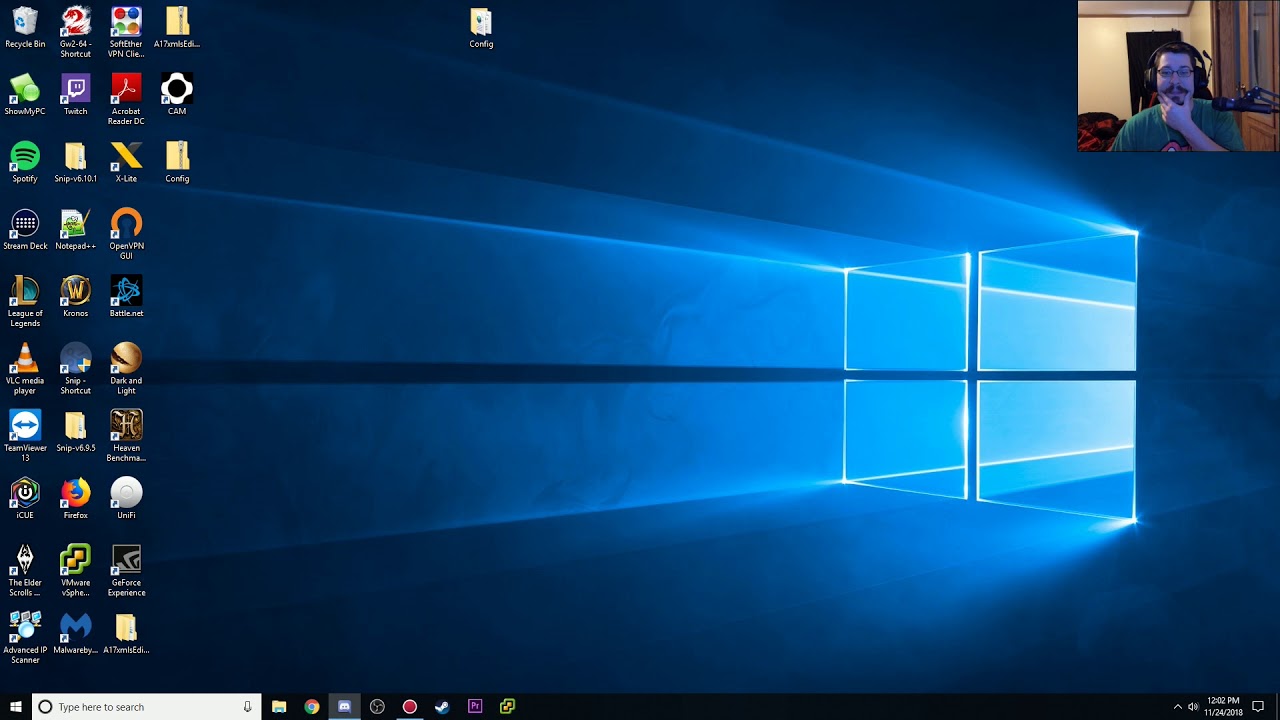Viewport: 1280px width, 720px height.
Task: Click the Show desktop strip
Action: (1277, 707)
